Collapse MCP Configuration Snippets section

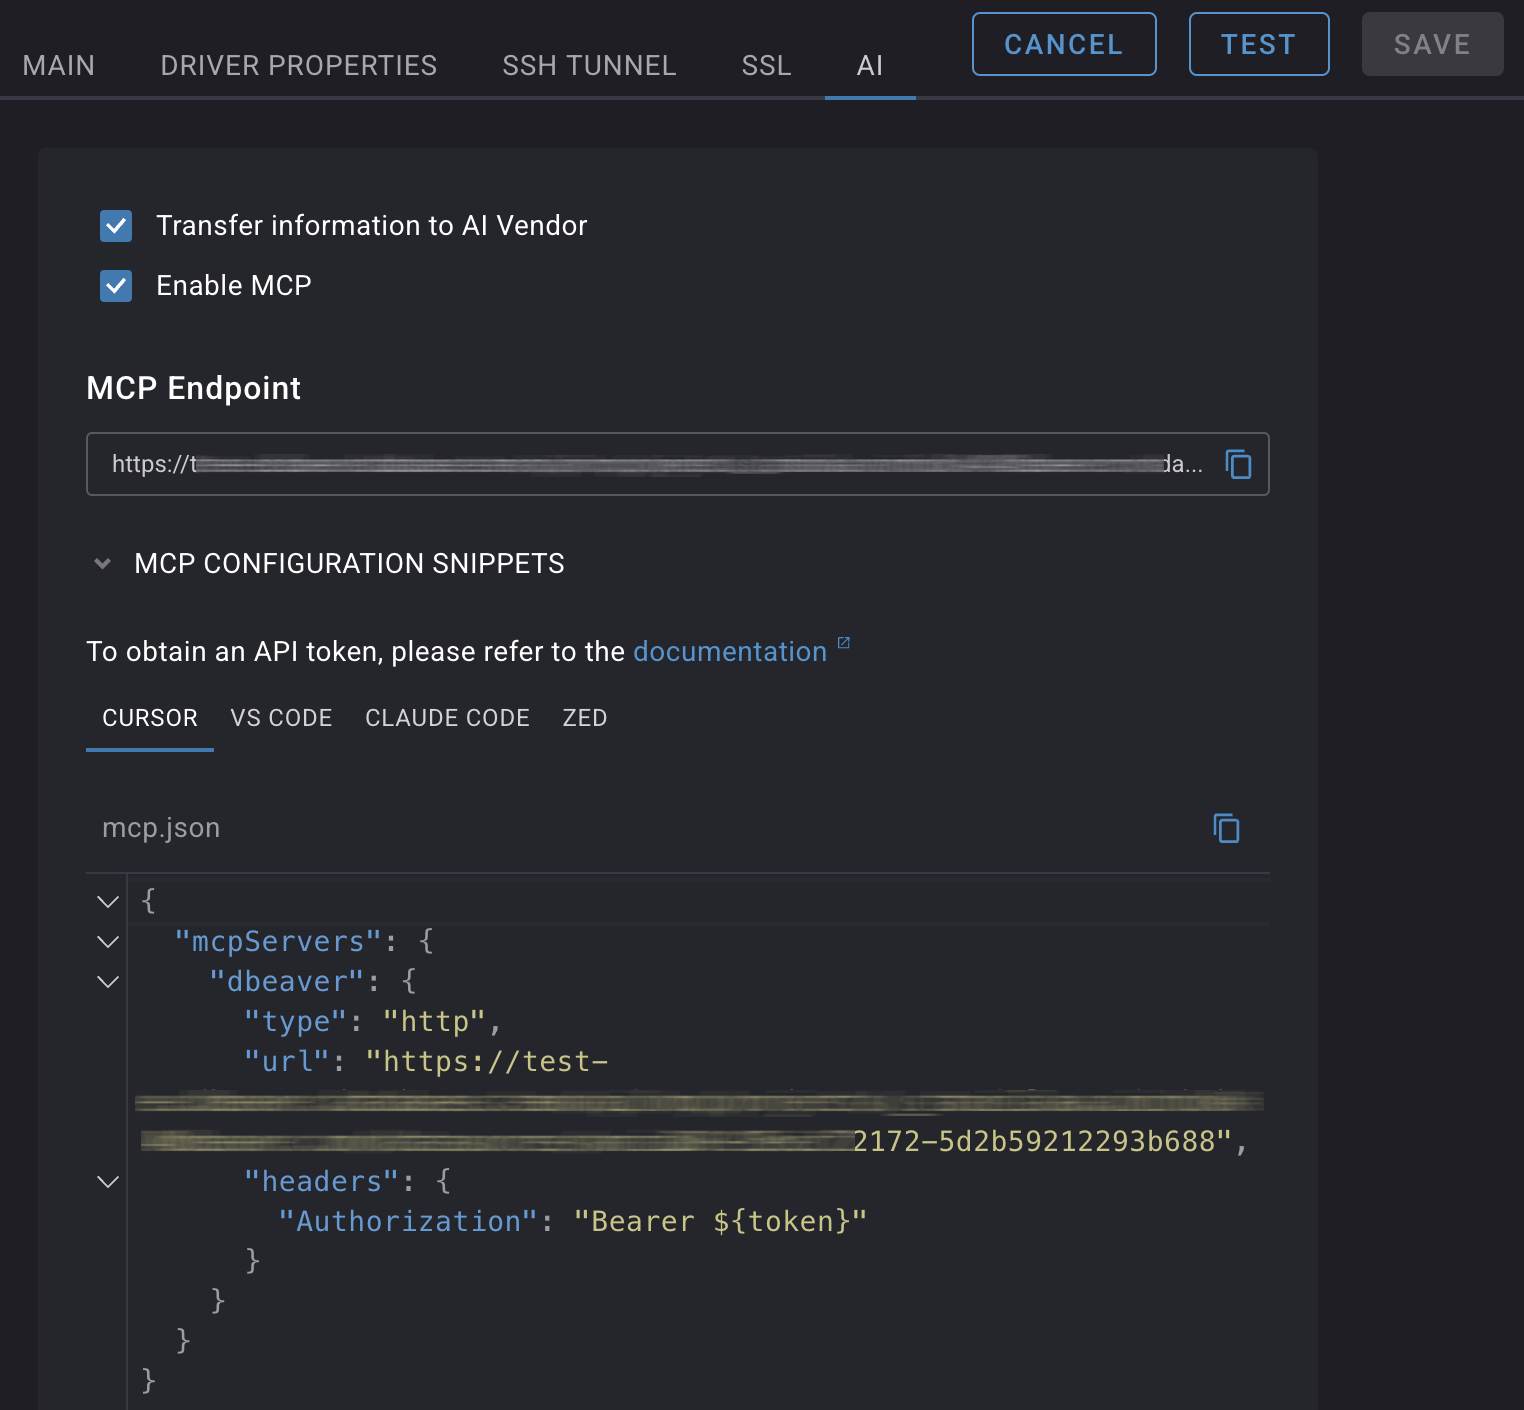(102, 564)
